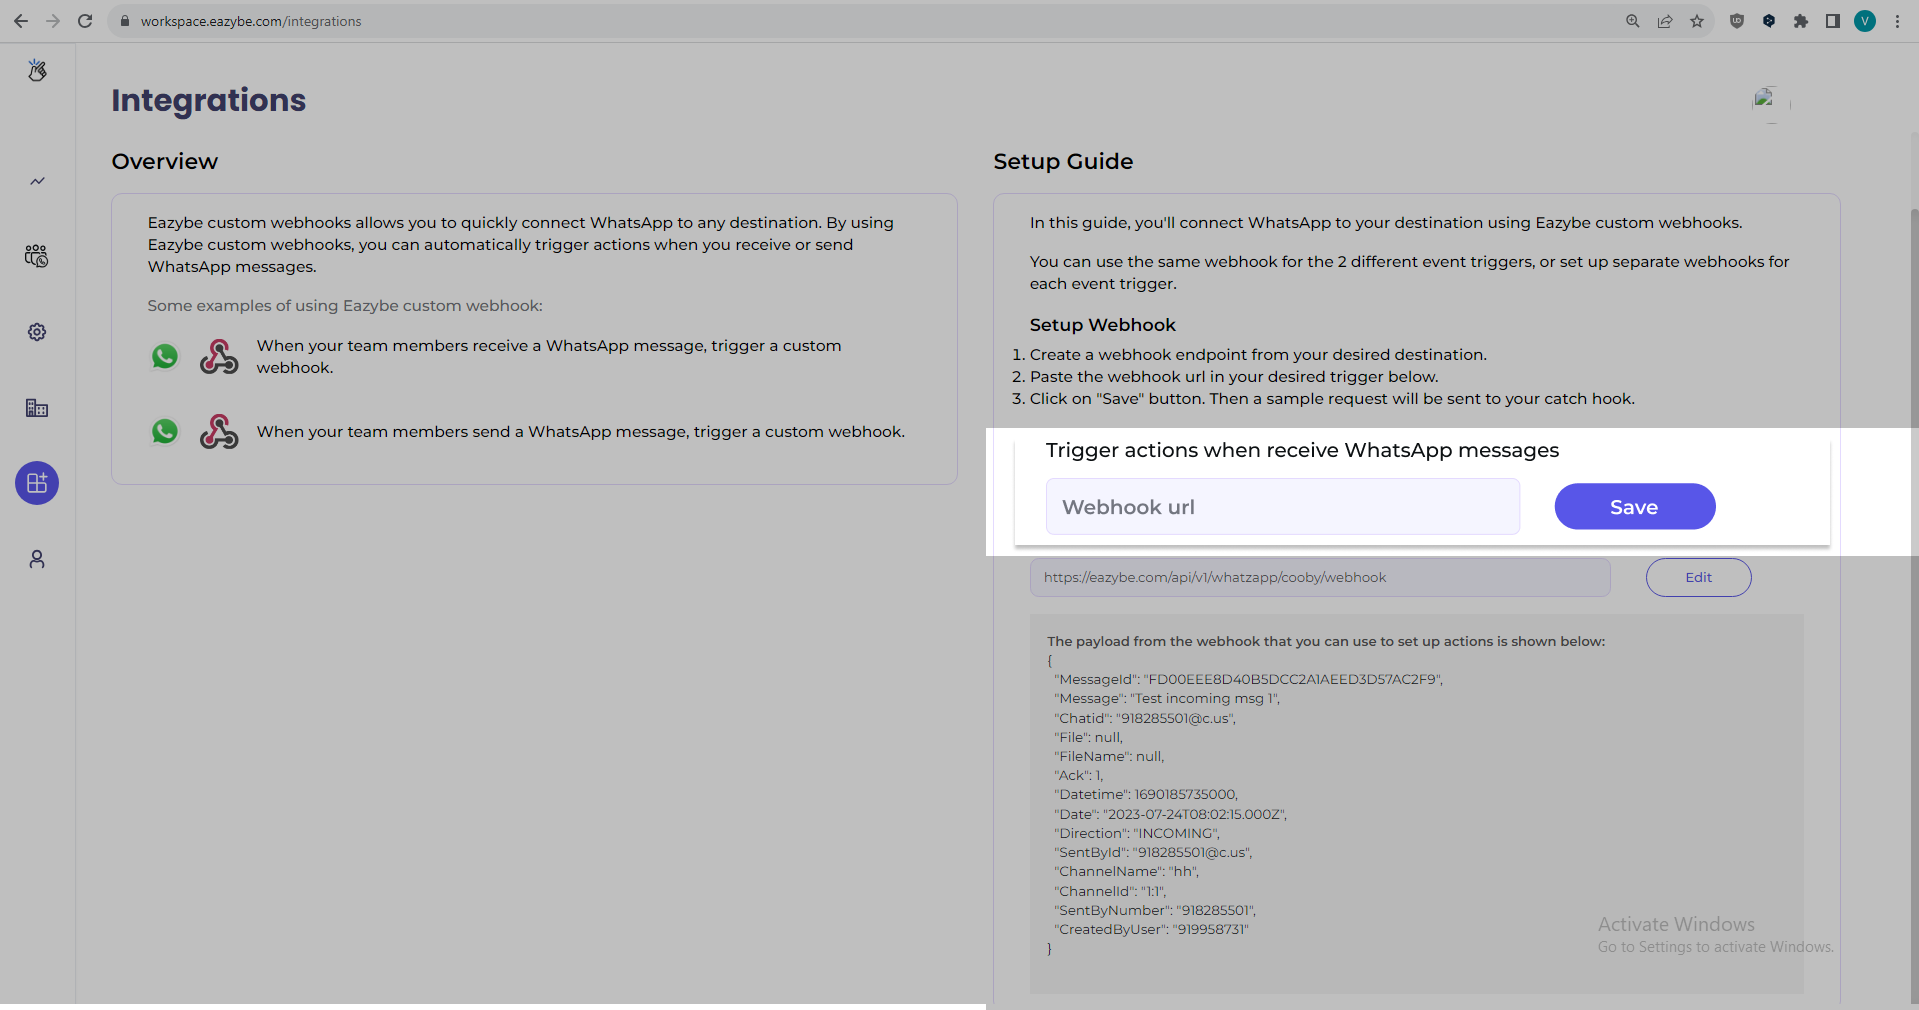Click "Trigger actions when receive WhatsApp messages" title
This screenshot has width=1919, height=1010.
coord(1302,451)
